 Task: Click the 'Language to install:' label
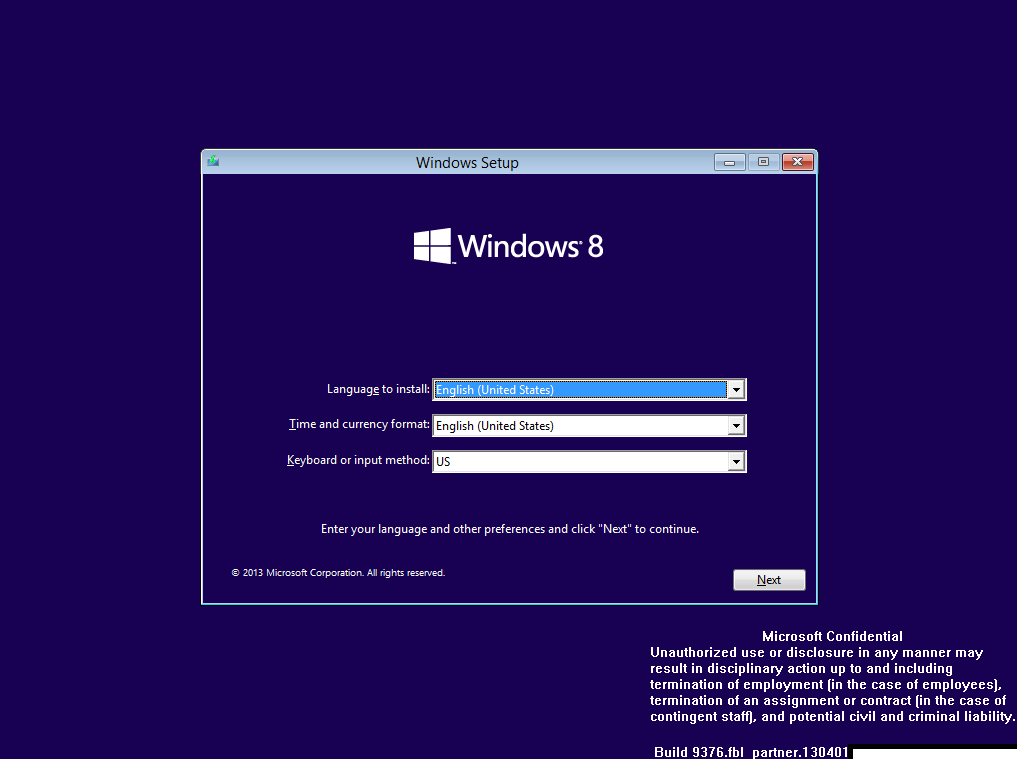tap(378, 389)
